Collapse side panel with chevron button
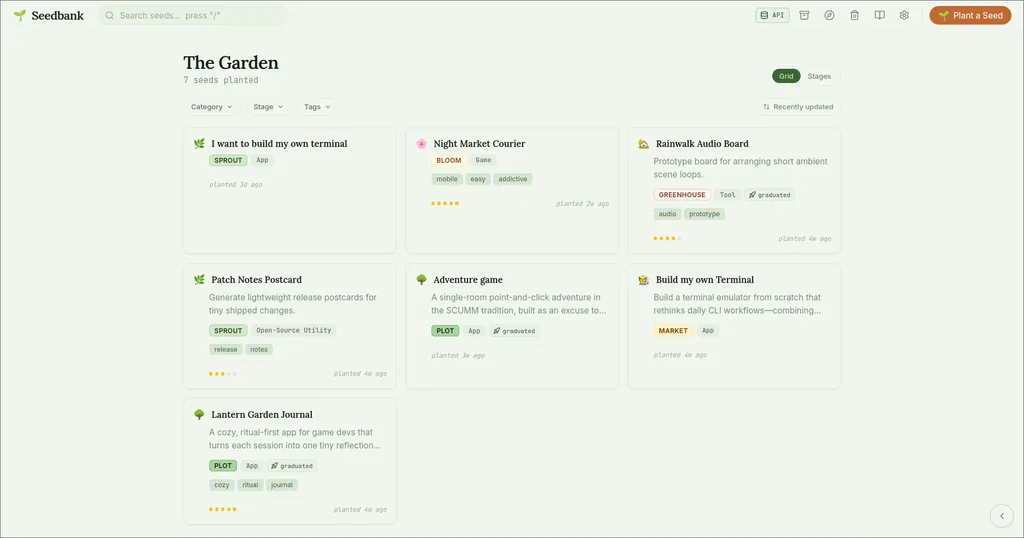The width and height of the screenshot is (1024, 538). pos(1002,516)
